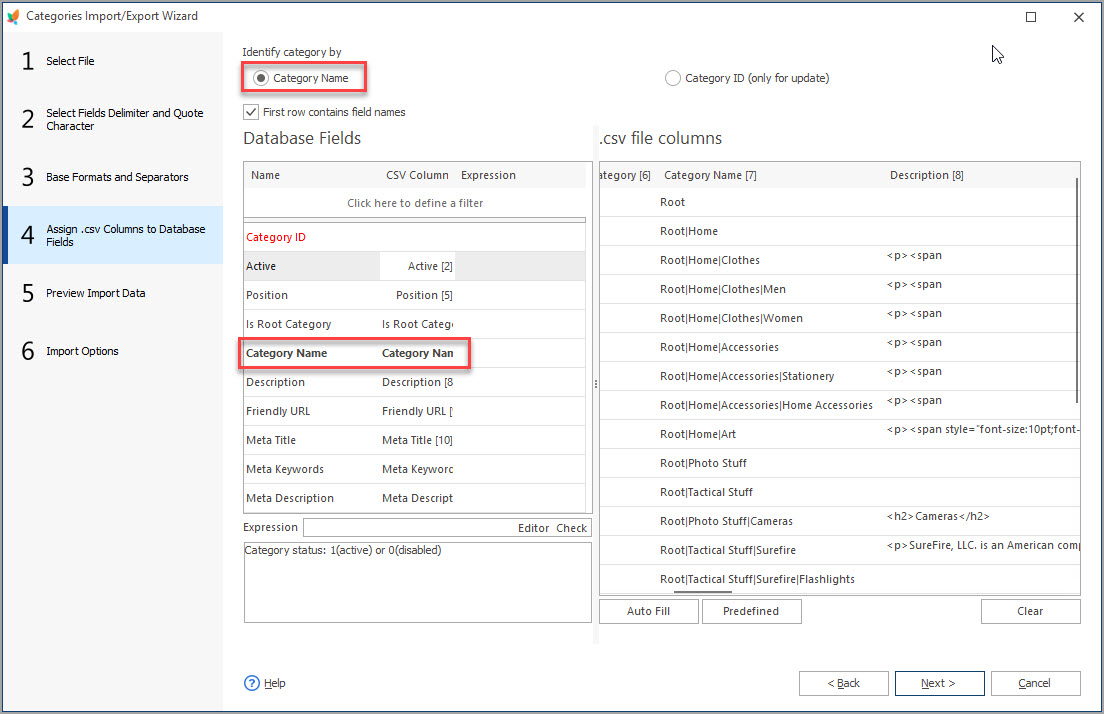Open step 3 Base Formats and Separators

pyautogui.click(x=113, y=177)
